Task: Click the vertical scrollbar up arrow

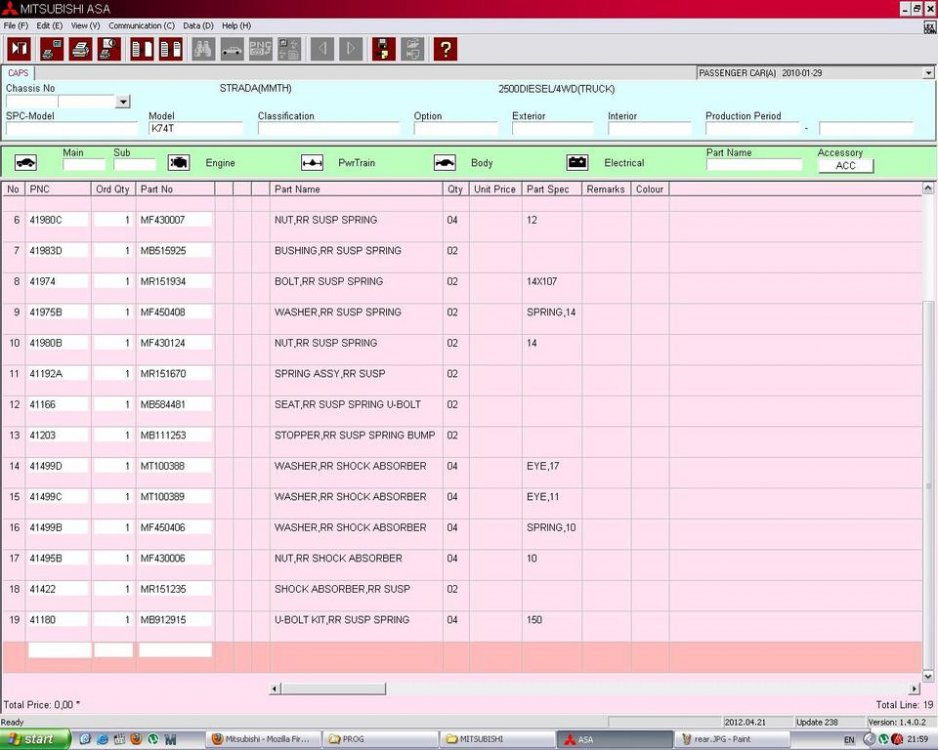Action: click(x=928, y=188)
